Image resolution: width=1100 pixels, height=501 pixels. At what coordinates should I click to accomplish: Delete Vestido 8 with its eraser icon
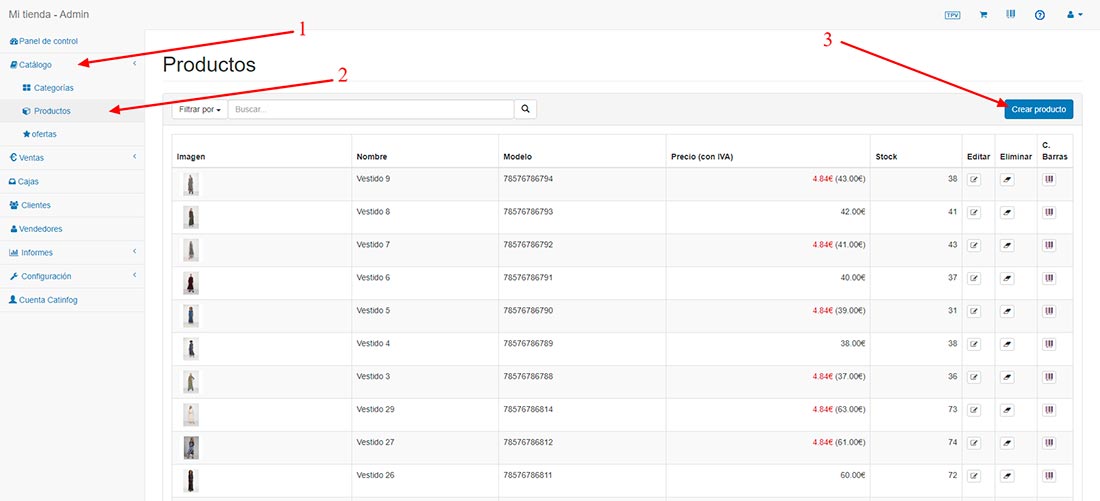1007,213
